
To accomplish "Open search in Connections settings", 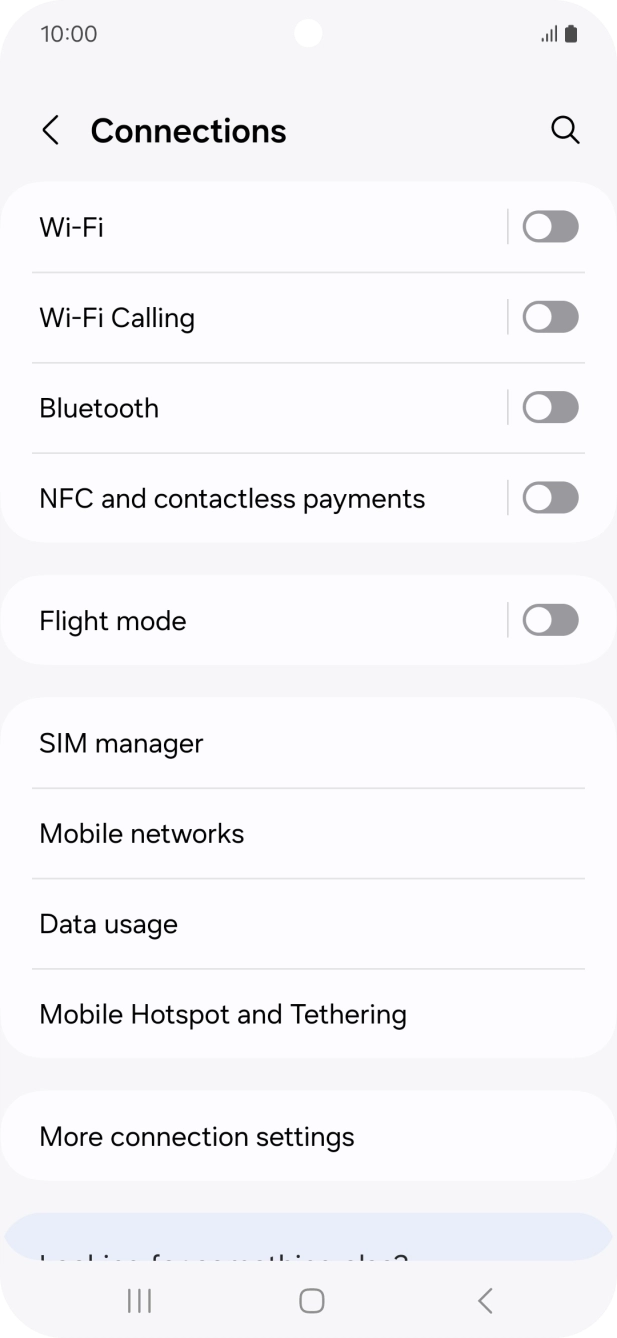I will click(566, 130).
